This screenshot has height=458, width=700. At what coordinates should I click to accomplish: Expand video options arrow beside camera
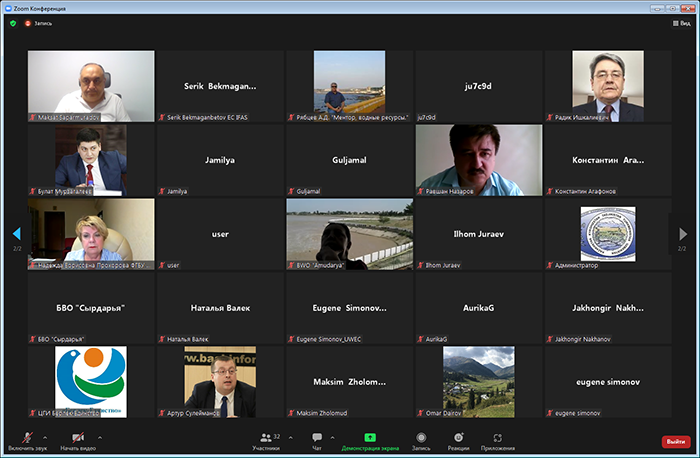click(99, 437)
